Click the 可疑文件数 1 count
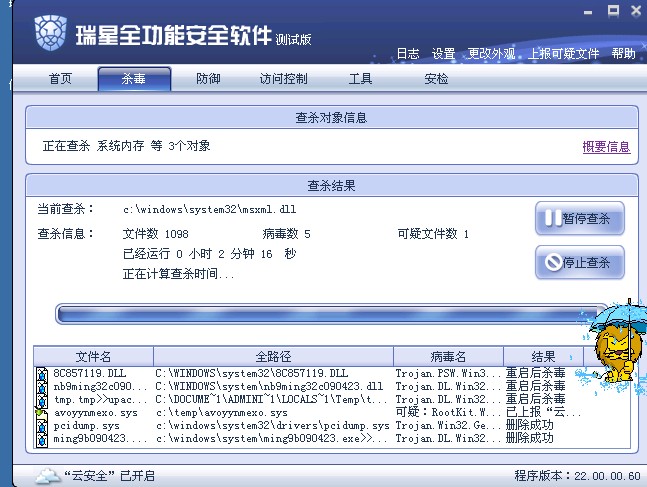Viewport: 647px width, 487px height. [433, 234]
